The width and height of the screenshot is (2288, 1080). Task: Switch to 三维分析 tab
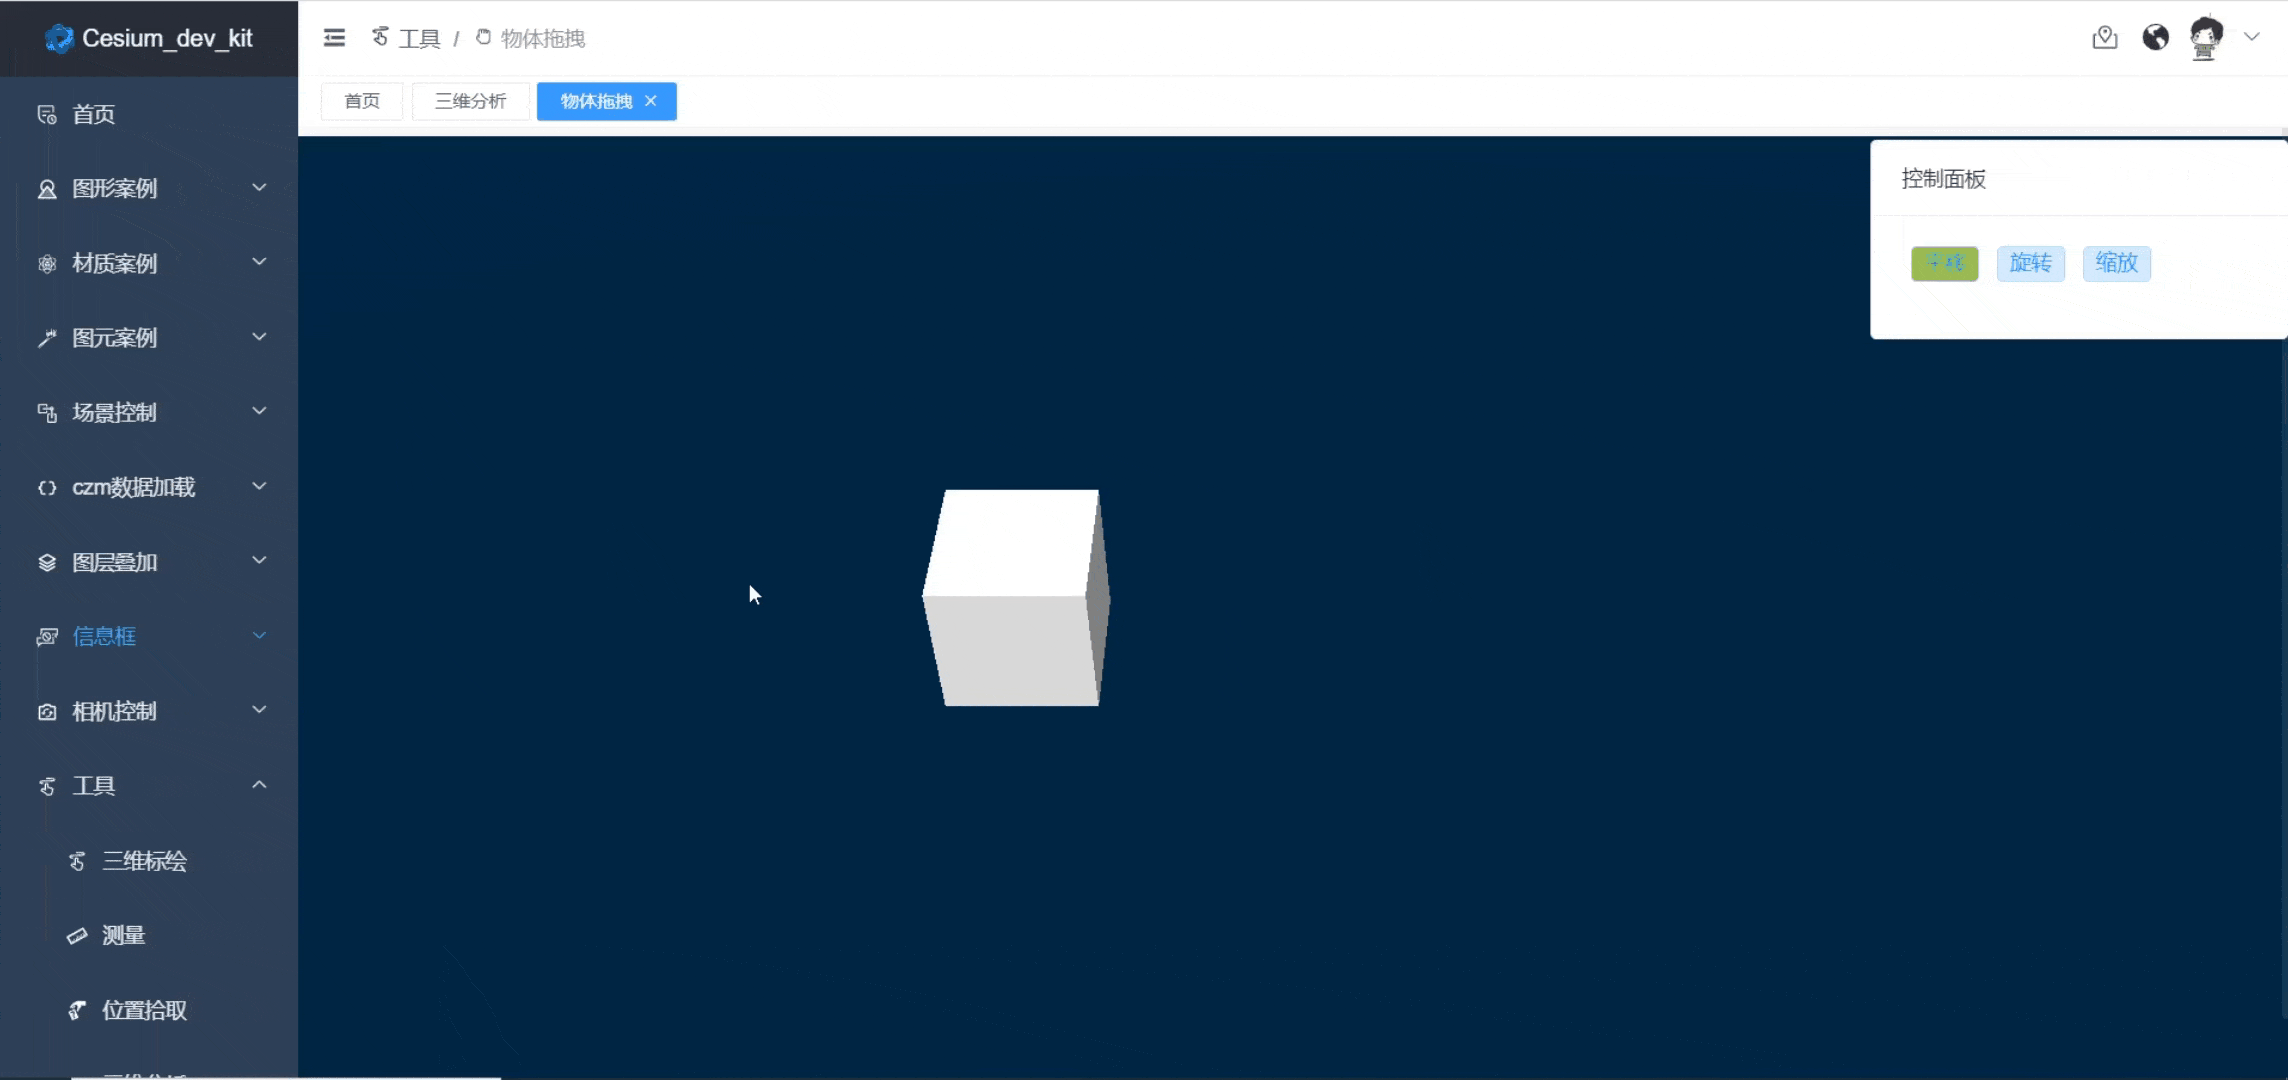click(x=470, y=101)
